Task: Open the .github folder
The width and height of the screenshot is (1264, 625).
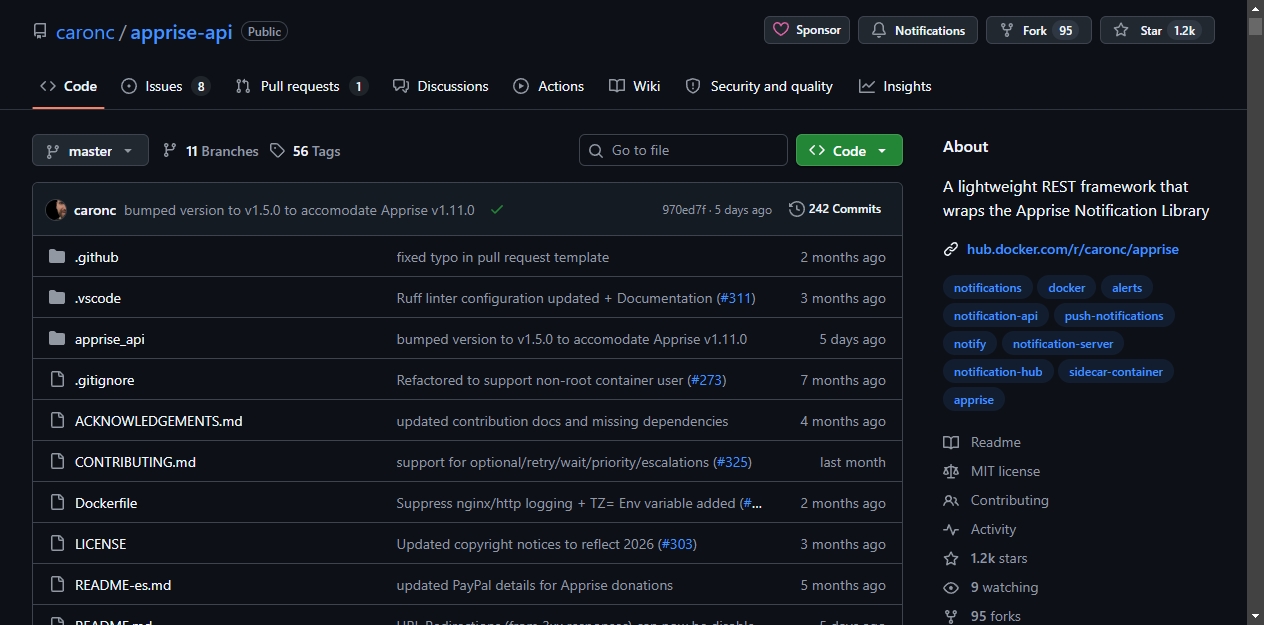Action: tap(97, 257)
